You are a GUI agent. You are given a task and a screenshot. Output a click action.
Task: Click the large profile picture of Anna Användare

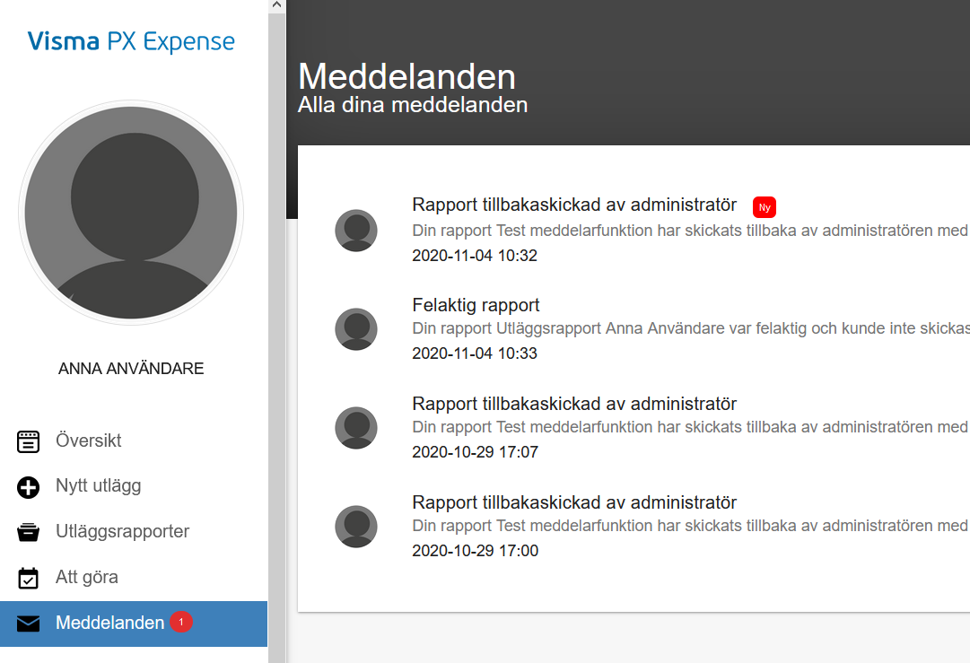click(131, 213)
